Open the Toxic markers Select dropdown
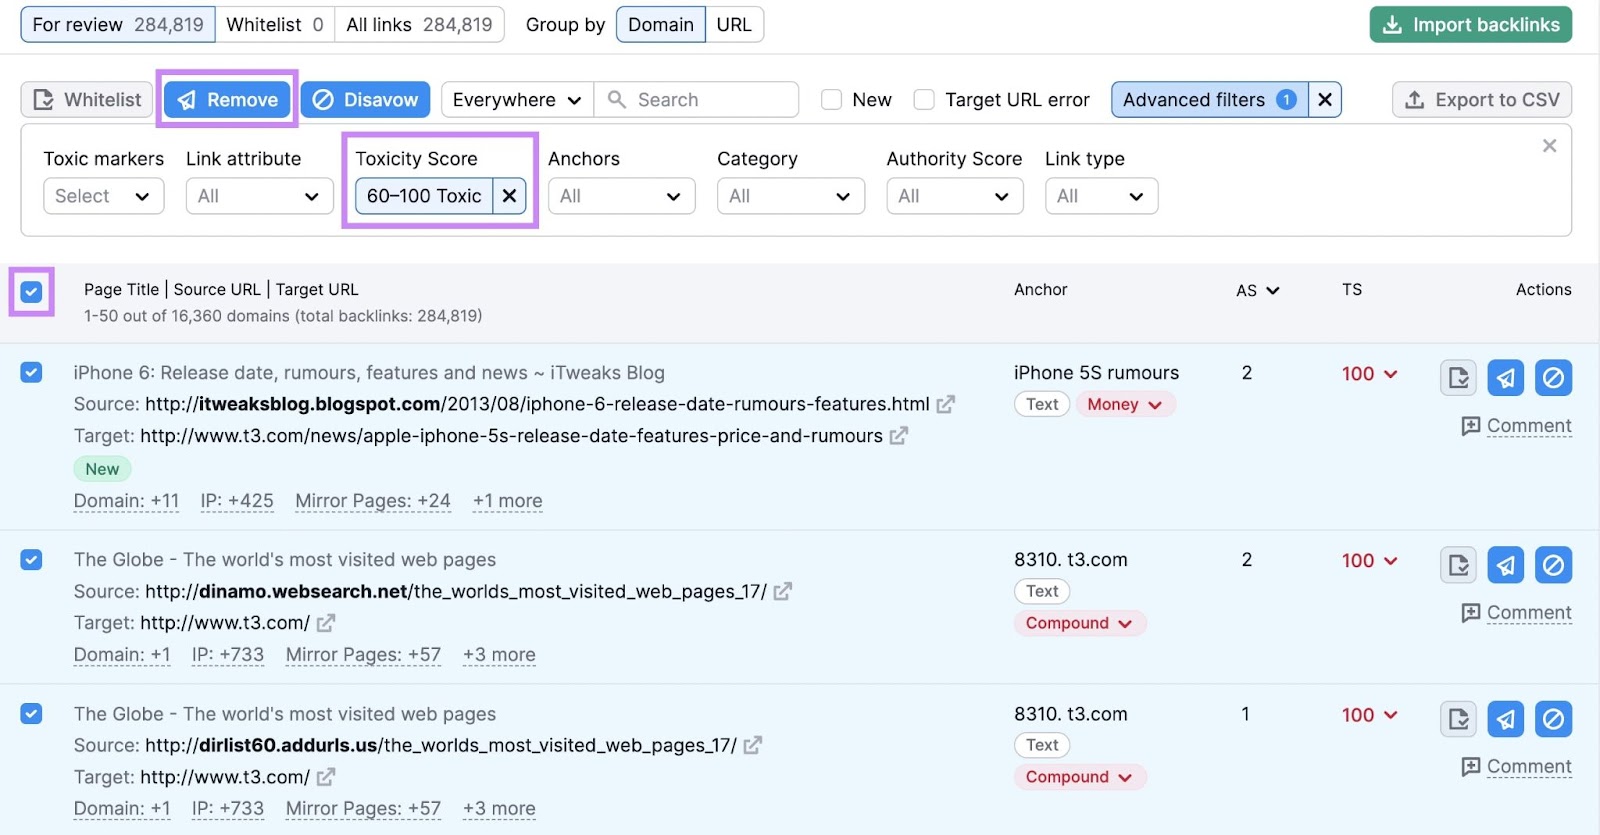This screenshot has width=1600, height=835. coord(103,196)
